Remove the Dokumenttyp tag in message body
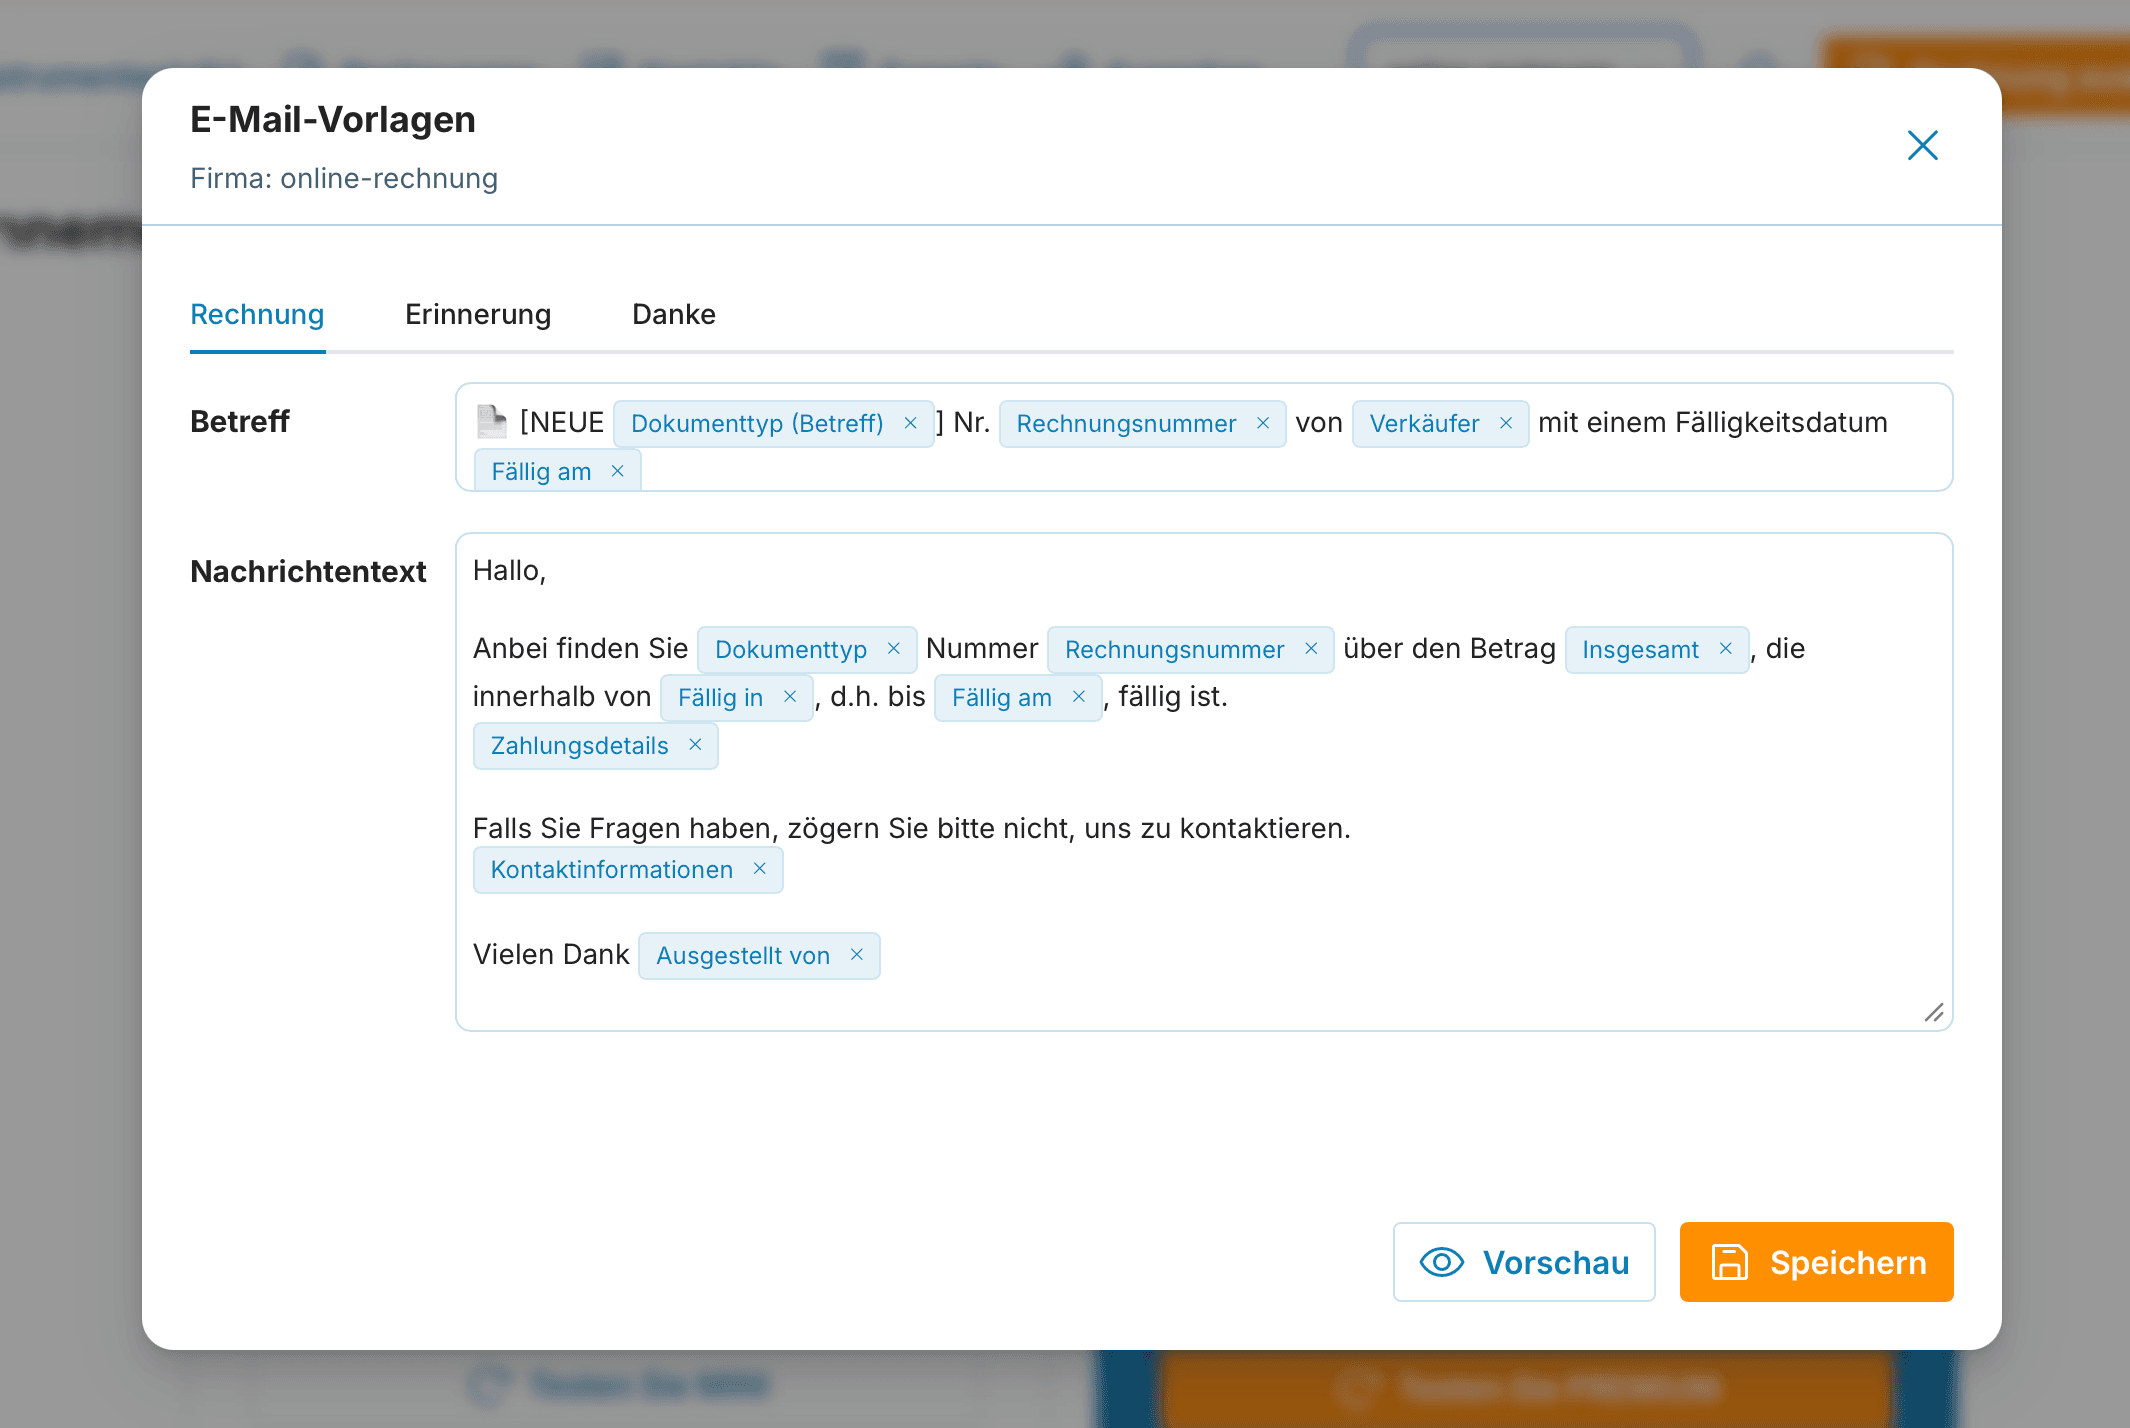 tap(894, 649)
